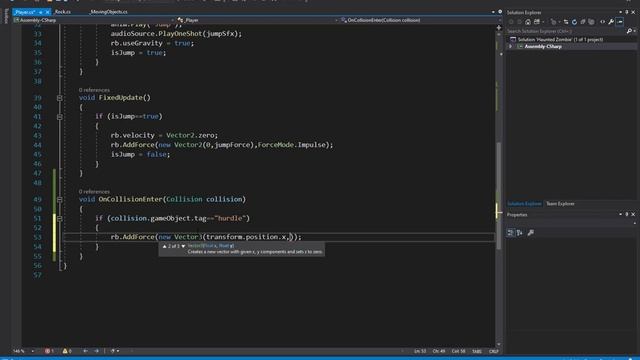Collapse the if (isJump==true) block

pos(60,117)
